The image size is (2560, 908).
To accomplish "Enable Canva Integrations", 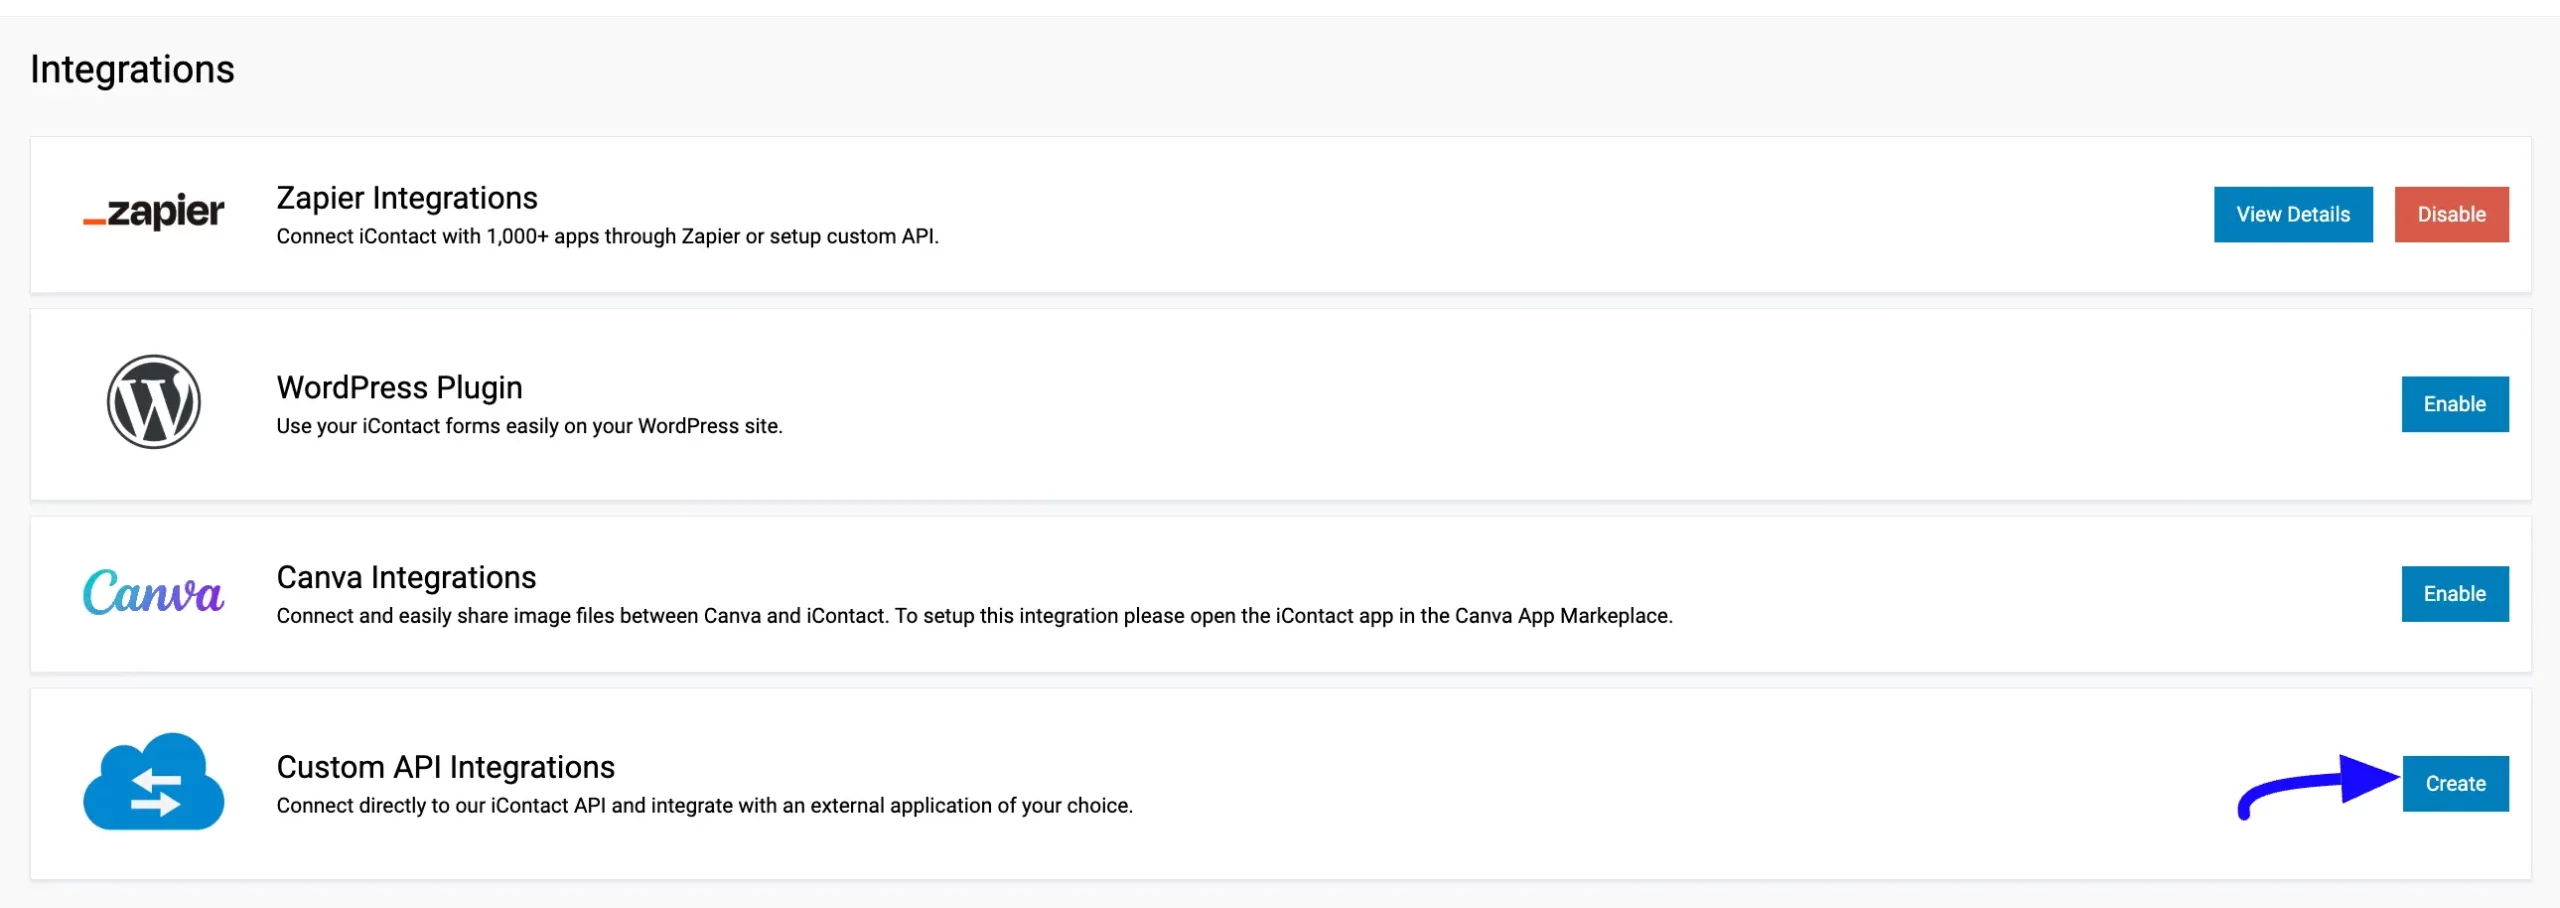I will [2455, 594].
